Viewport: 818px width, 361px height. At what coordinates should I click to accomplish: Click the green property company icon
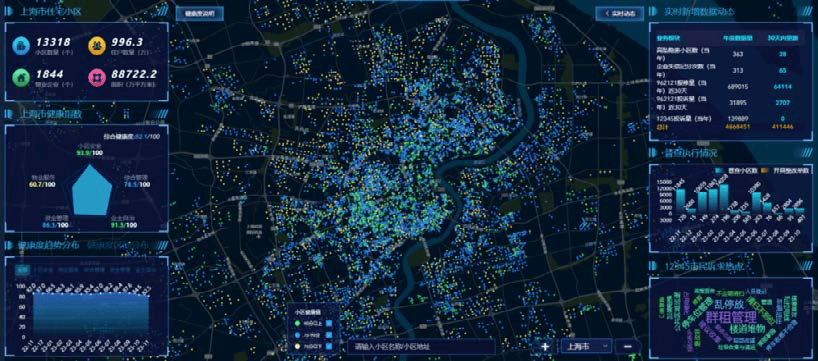(20, 77)
